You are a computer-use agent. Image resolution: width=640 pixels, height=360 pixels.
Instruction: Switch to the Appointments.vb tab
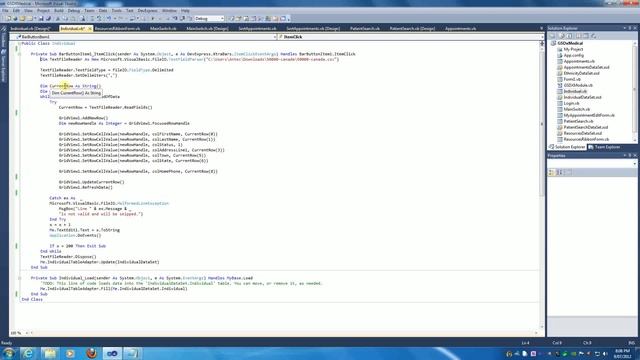point(460,29)
